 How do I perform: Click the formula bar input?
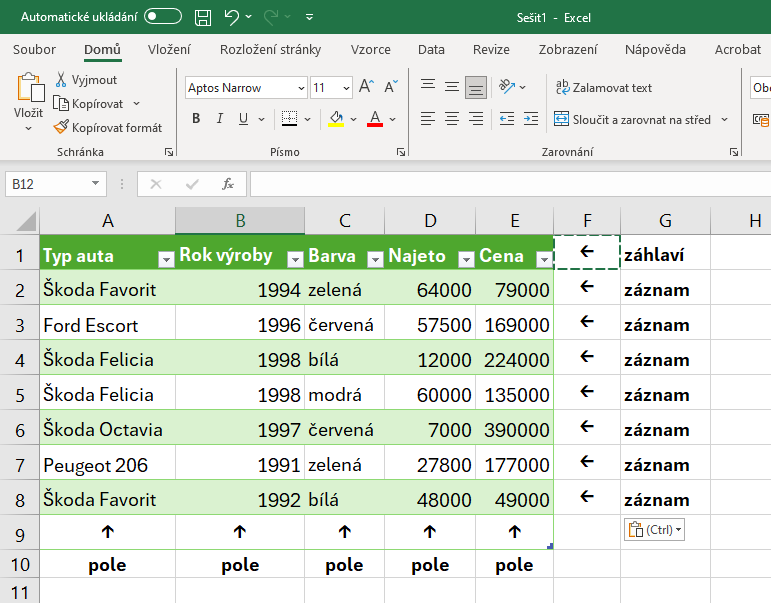pyautogui.click(x=510, y=184)
